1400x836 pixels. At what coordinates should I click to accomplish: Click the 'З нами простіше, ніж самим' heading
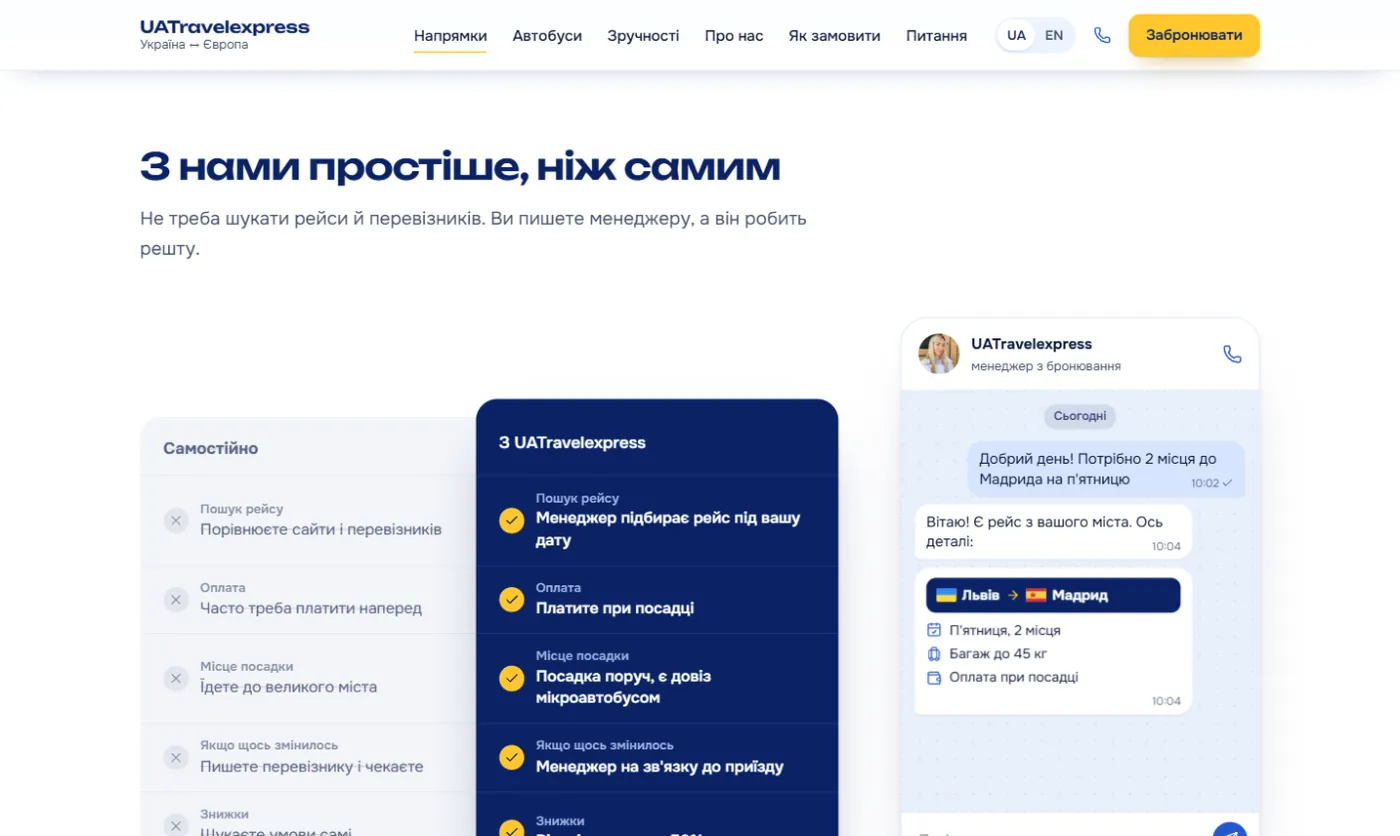pos(460,167)
